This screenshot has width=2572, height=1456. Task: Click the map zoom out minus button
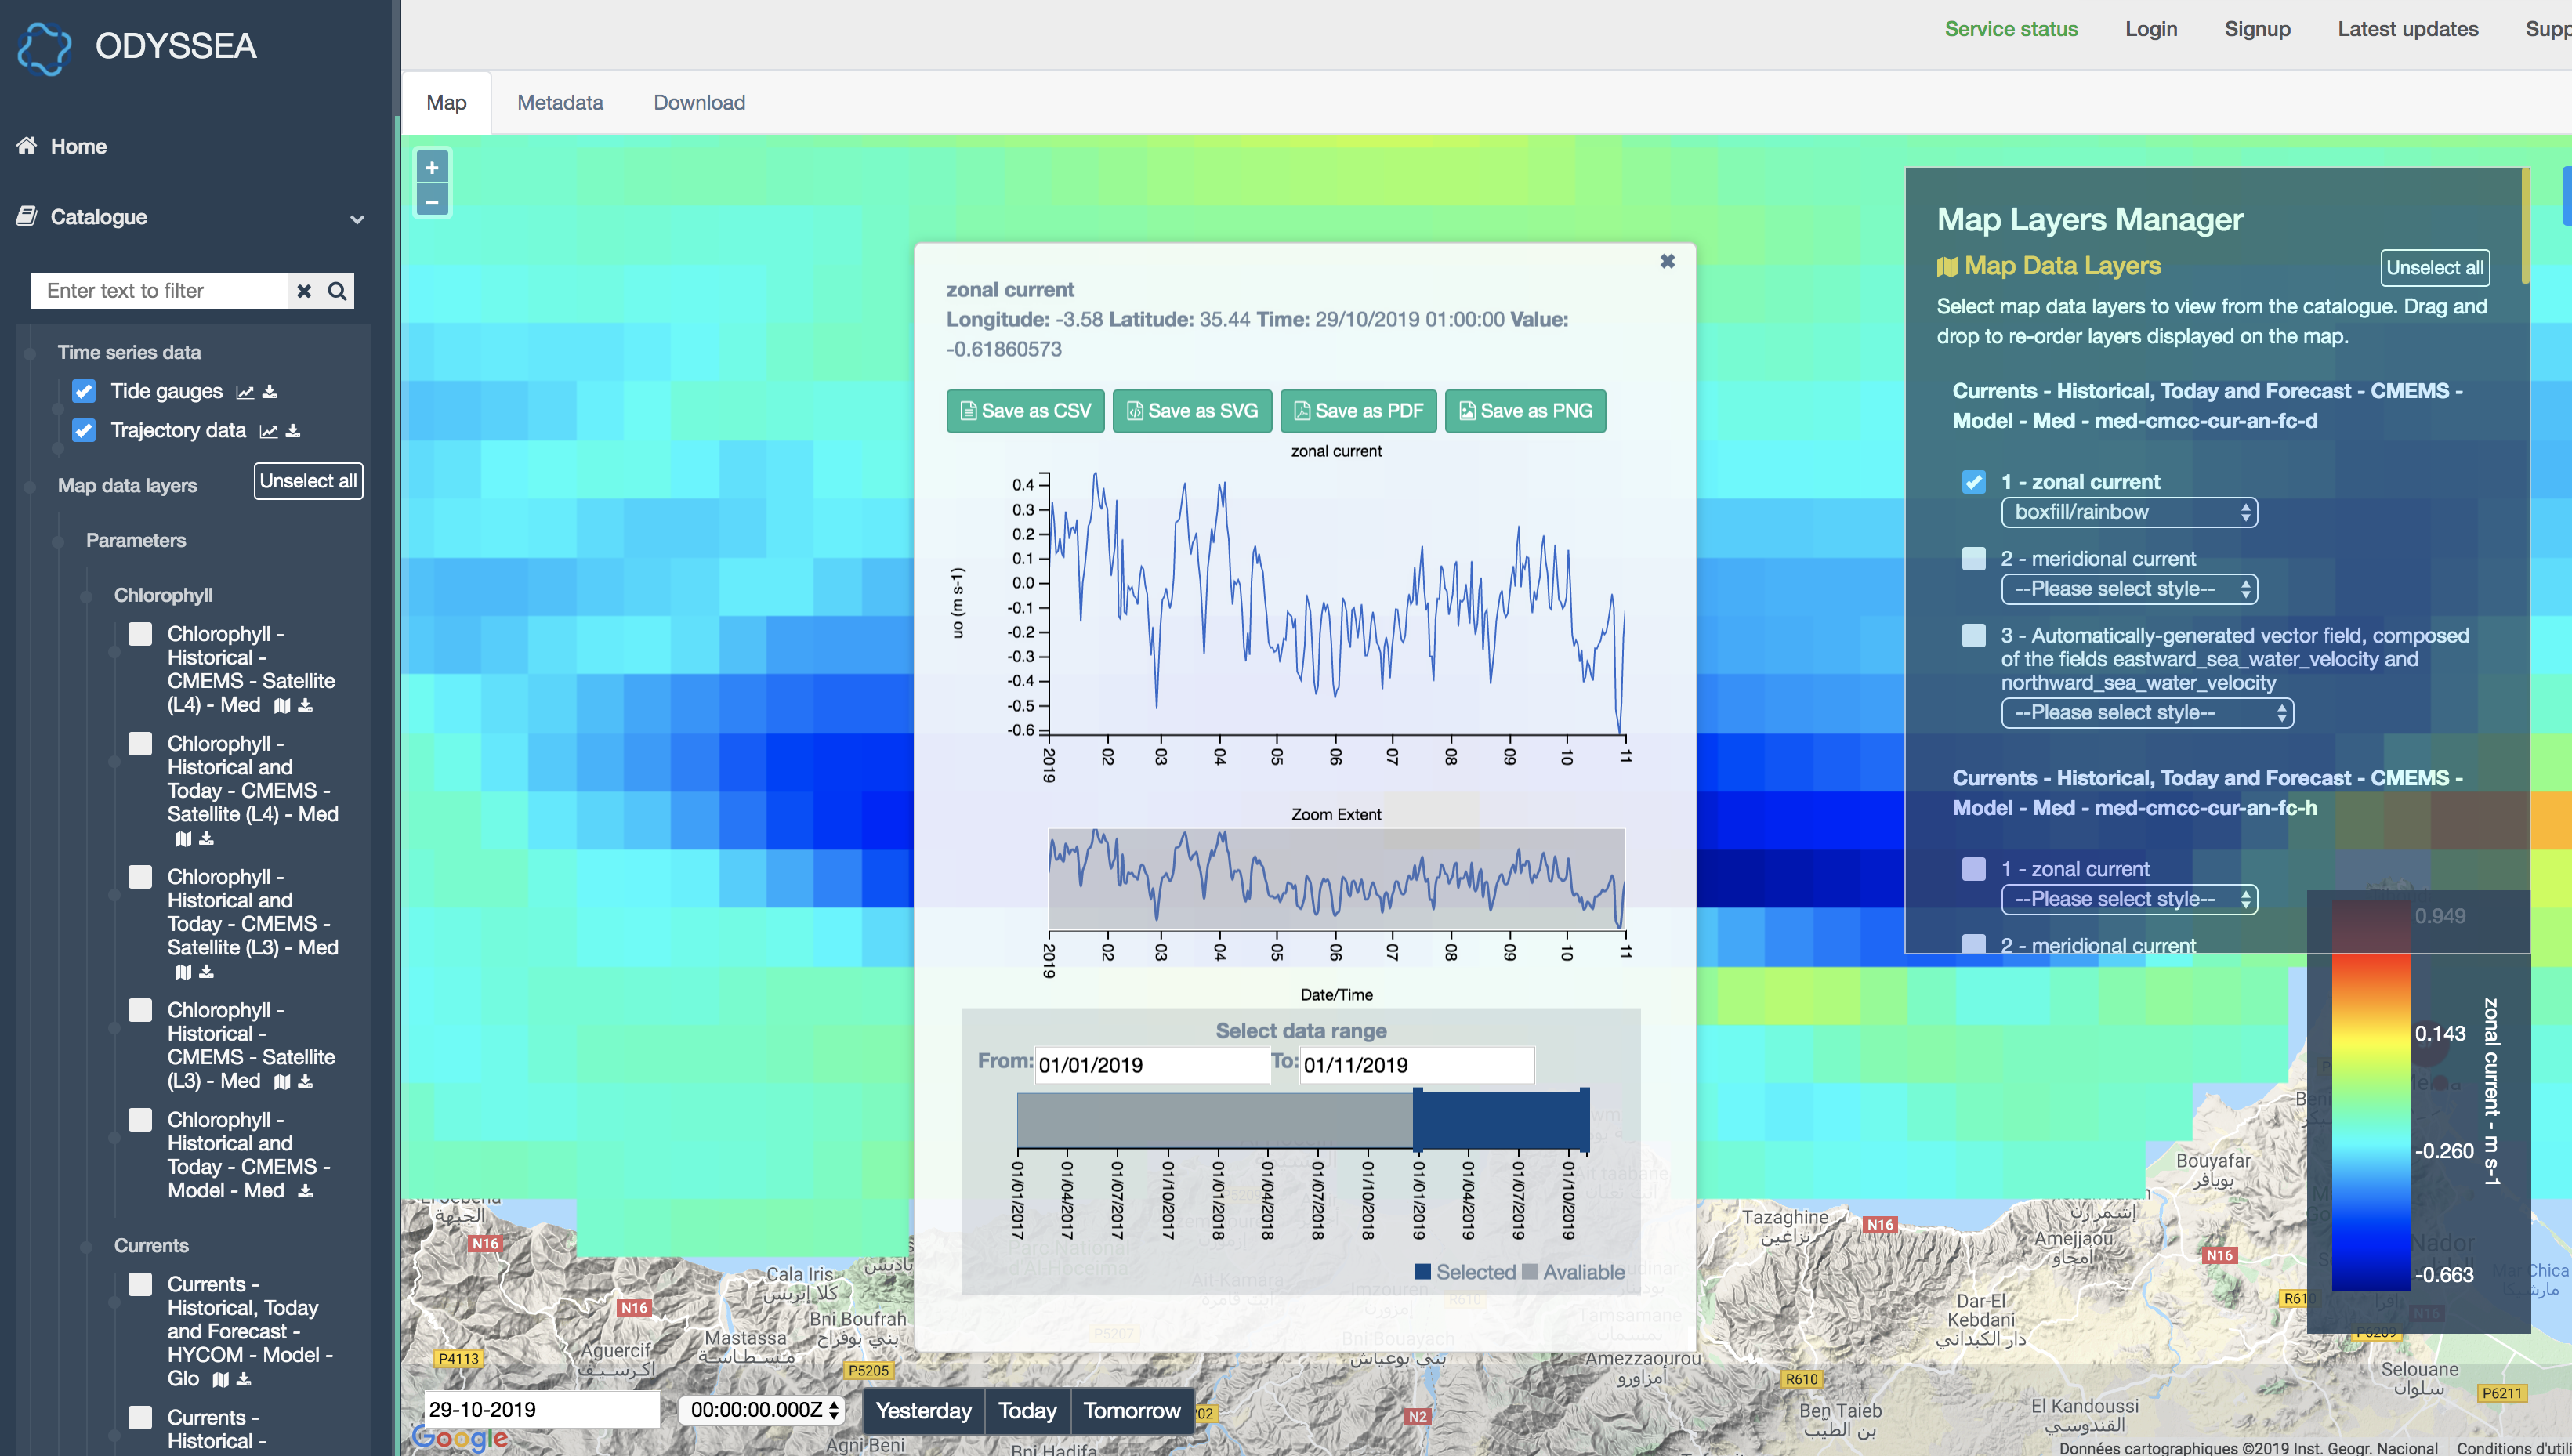[x=432, y=201]
